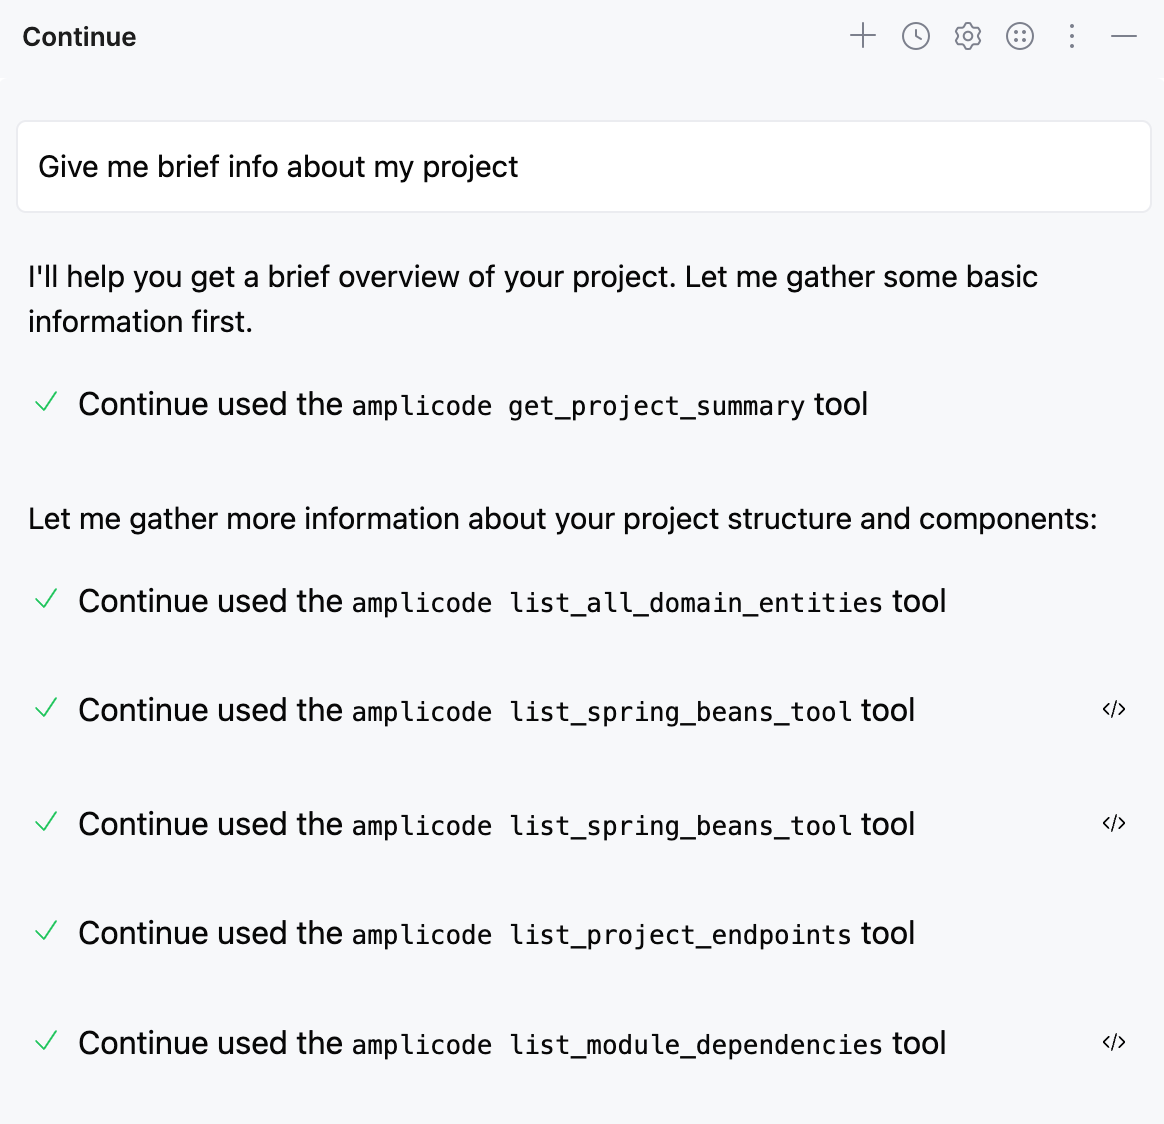Show code icon for second list_spring_beans_tool row
The image size is (1164, 1124).
(1113, 824)
